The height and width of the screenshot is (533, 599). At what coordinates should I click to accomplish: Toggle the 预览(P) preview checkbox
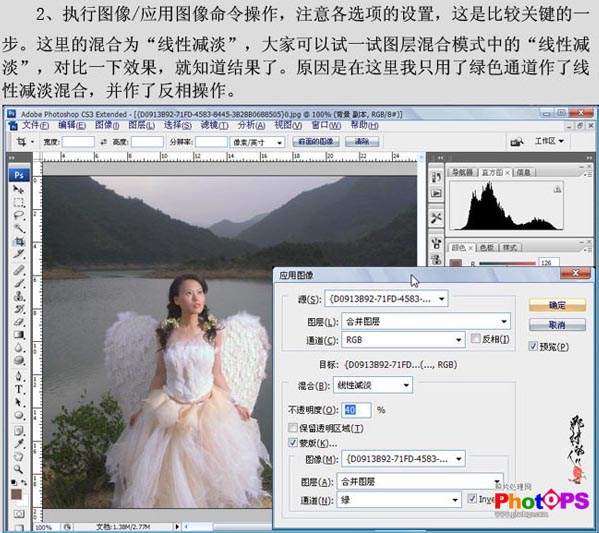click(533, 347)
